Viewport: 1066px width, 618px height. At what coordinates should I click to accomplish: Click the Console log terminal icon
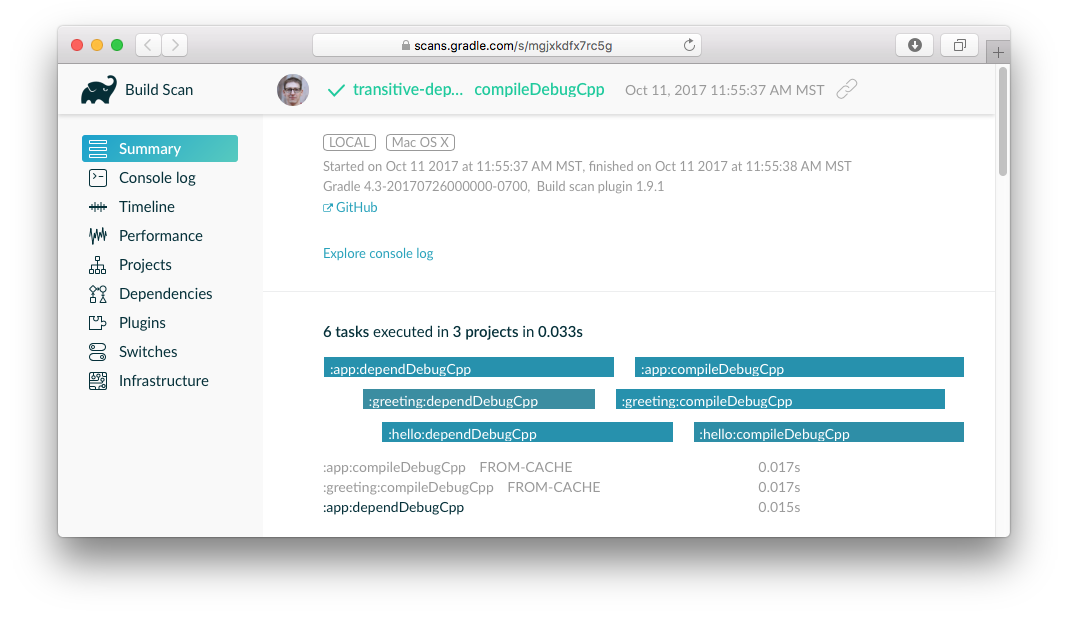point(98,177)
